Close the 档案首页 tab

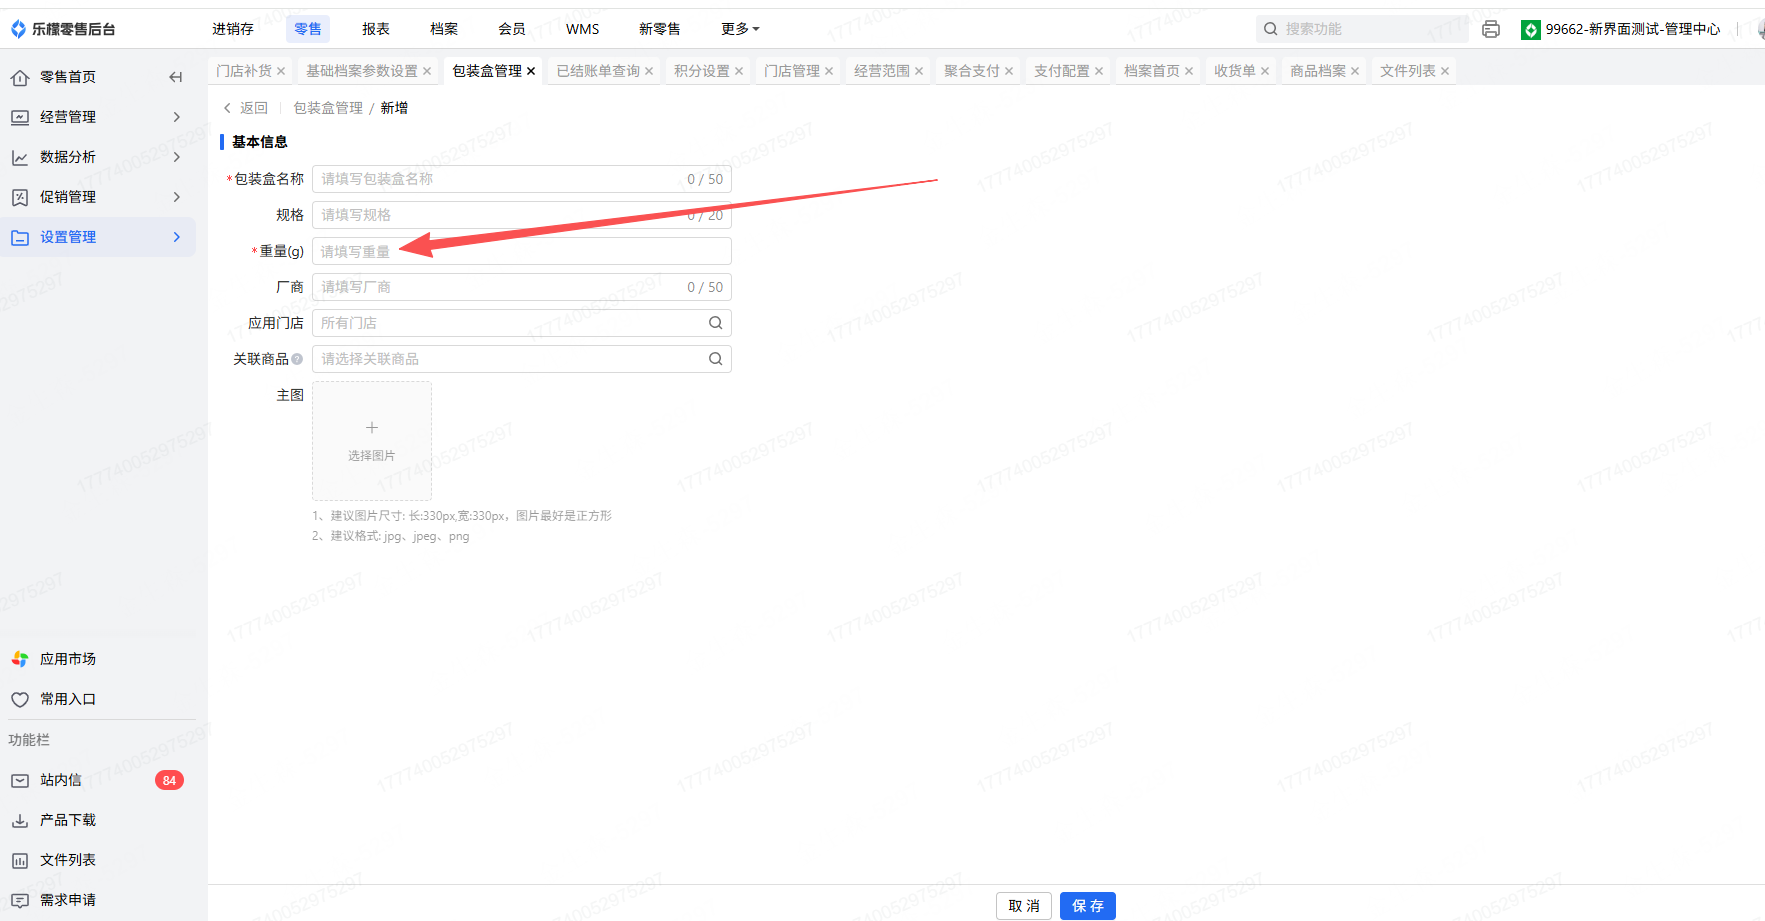pos(1189,71)
